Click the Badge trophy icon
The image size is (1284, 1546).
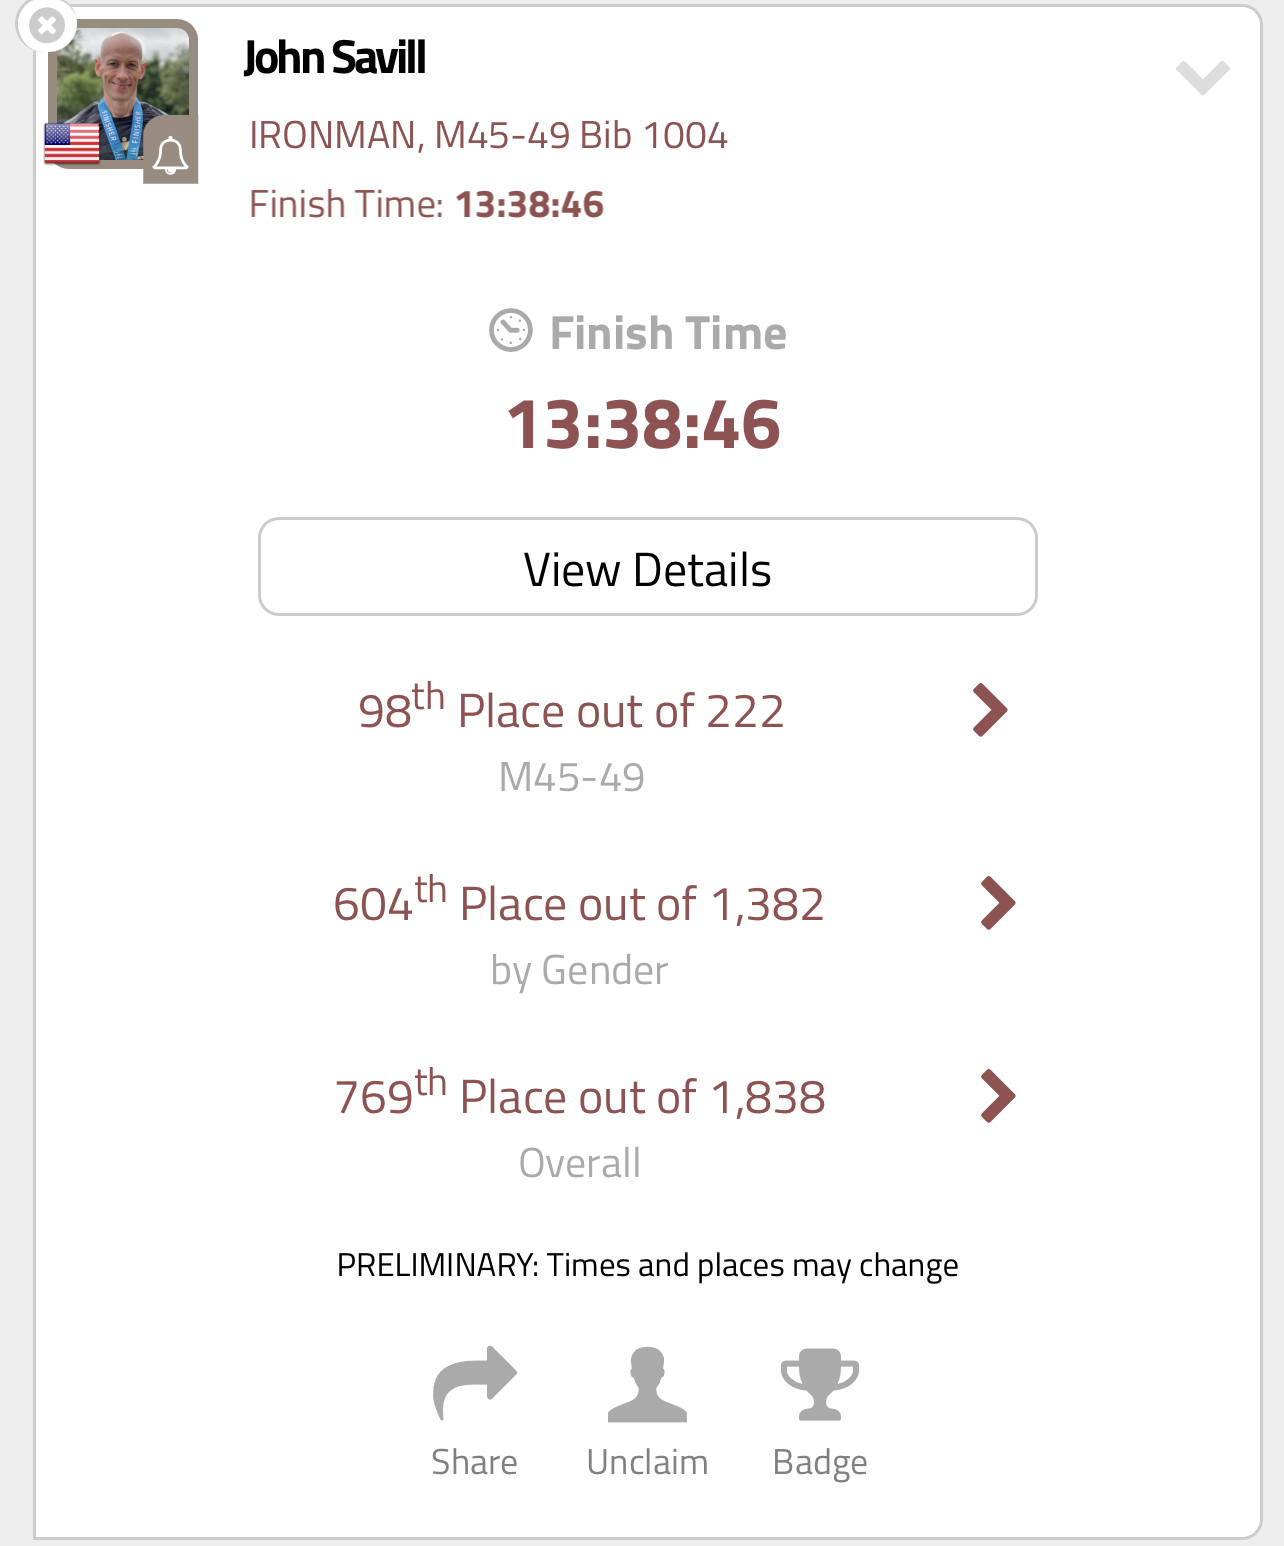coord(819,1385)
